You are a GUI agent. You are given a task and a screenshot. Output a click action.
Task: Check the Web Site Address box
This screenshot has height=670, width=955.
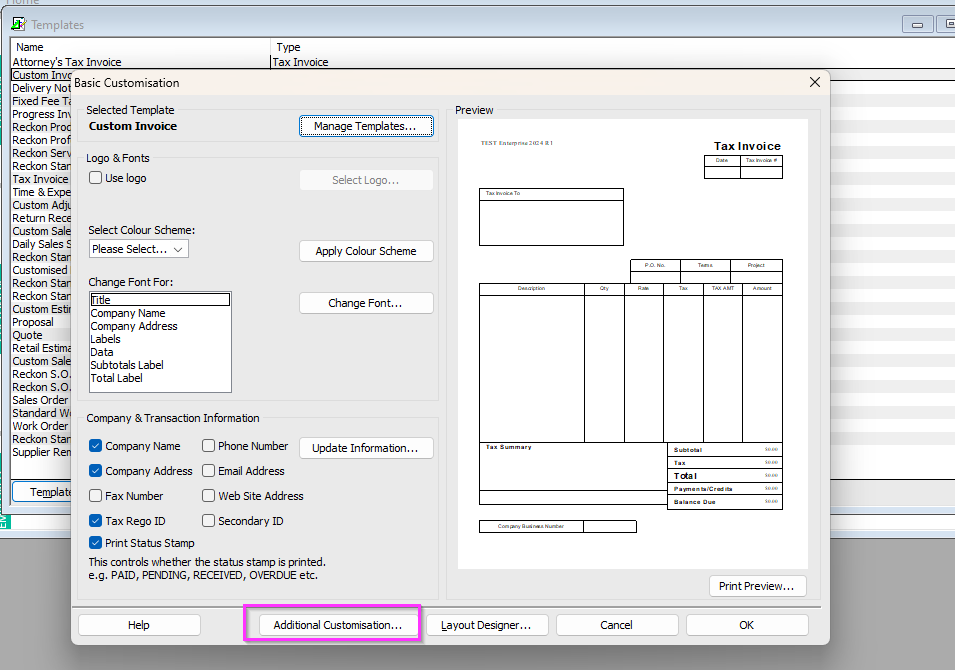[208, 496]
